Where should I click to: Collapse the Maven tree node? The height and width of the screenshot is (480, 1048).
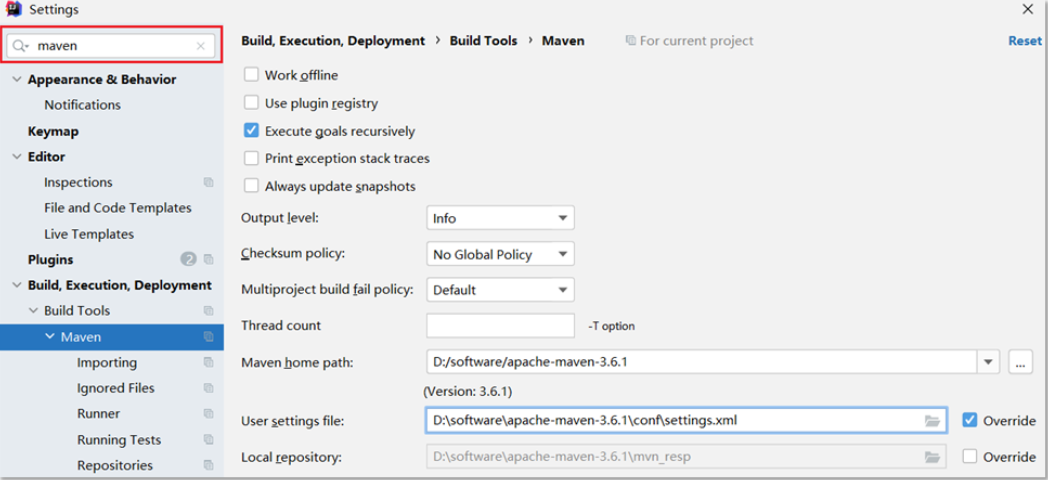click(x=50, y=337)
